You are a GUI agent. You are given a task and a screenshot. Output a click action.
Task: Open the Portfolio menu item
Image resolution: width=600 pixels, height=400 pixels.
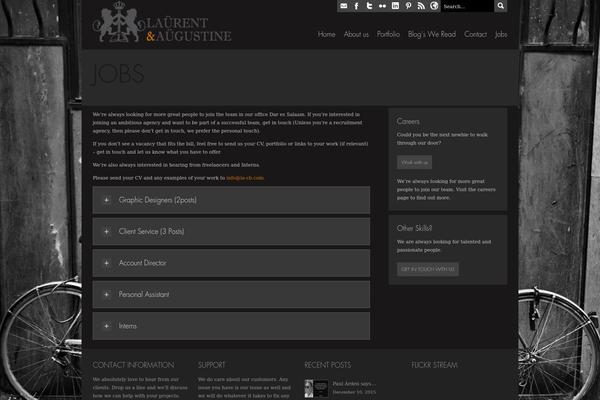[388, 34]
